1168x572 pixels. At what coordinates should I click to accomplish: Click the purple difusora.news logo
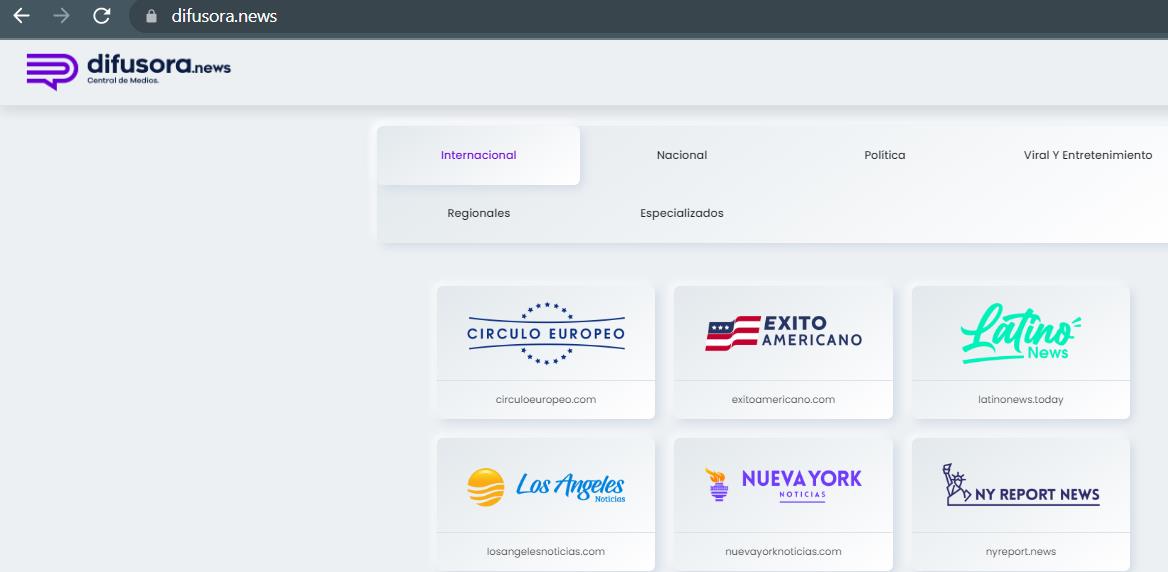point(129,72)
